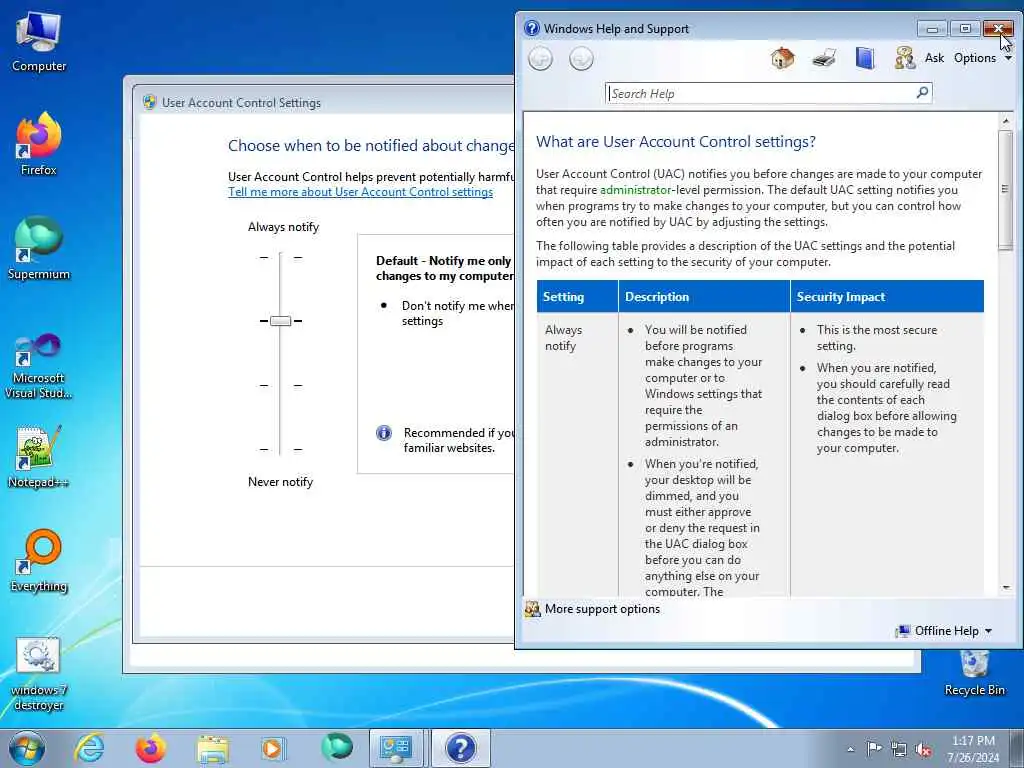Select the windows 7 destroyer desktop icon
The image size is (1024, 768).
click(39, 674)
